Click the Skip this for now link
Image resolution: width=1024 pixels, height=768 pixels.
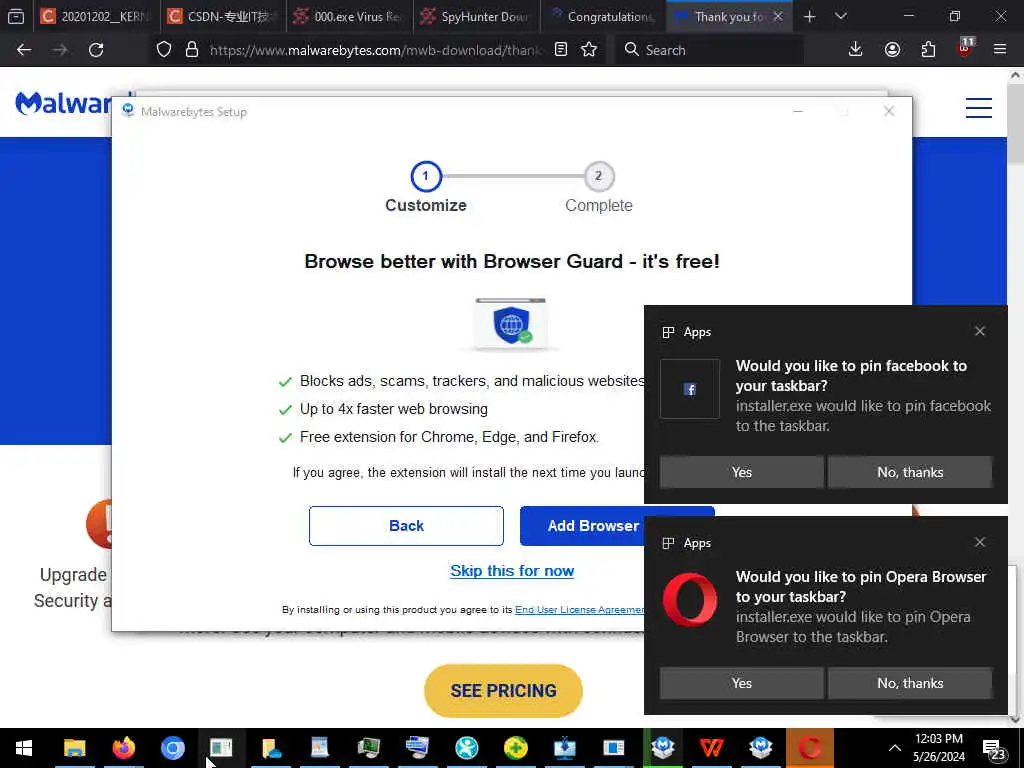(512, 571)
